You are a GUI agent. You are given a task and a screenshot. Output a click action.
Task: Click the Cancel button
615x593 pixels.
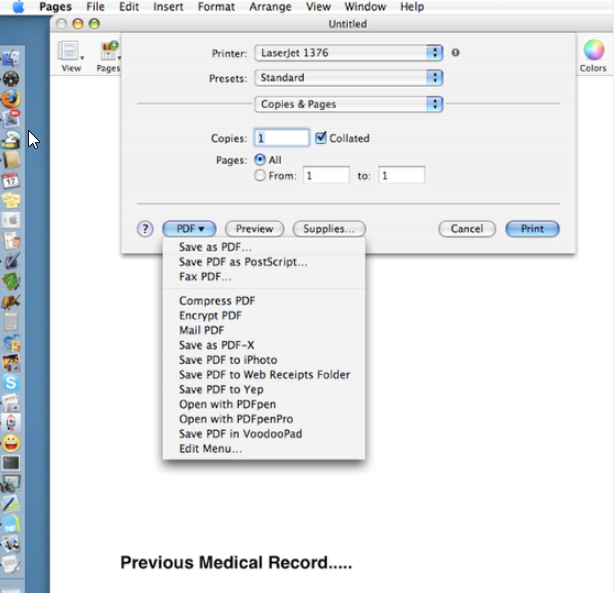[467, 229]
